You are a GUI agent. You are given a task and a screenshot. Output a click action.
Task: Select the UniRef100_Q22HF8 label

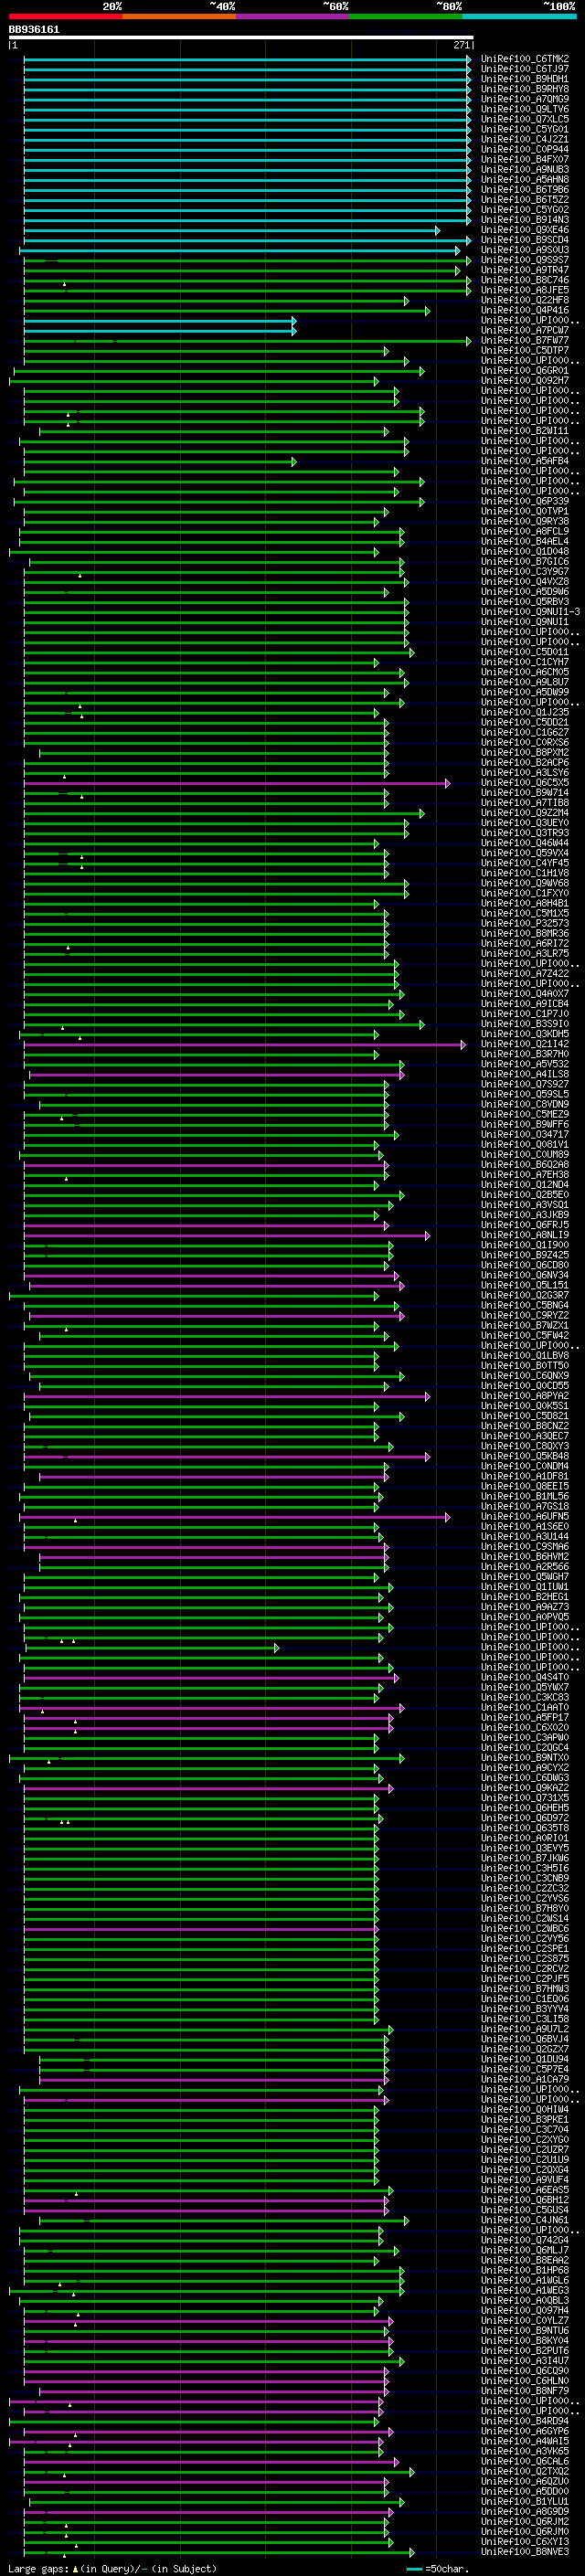pyautogui.click(x=524, y=301)
